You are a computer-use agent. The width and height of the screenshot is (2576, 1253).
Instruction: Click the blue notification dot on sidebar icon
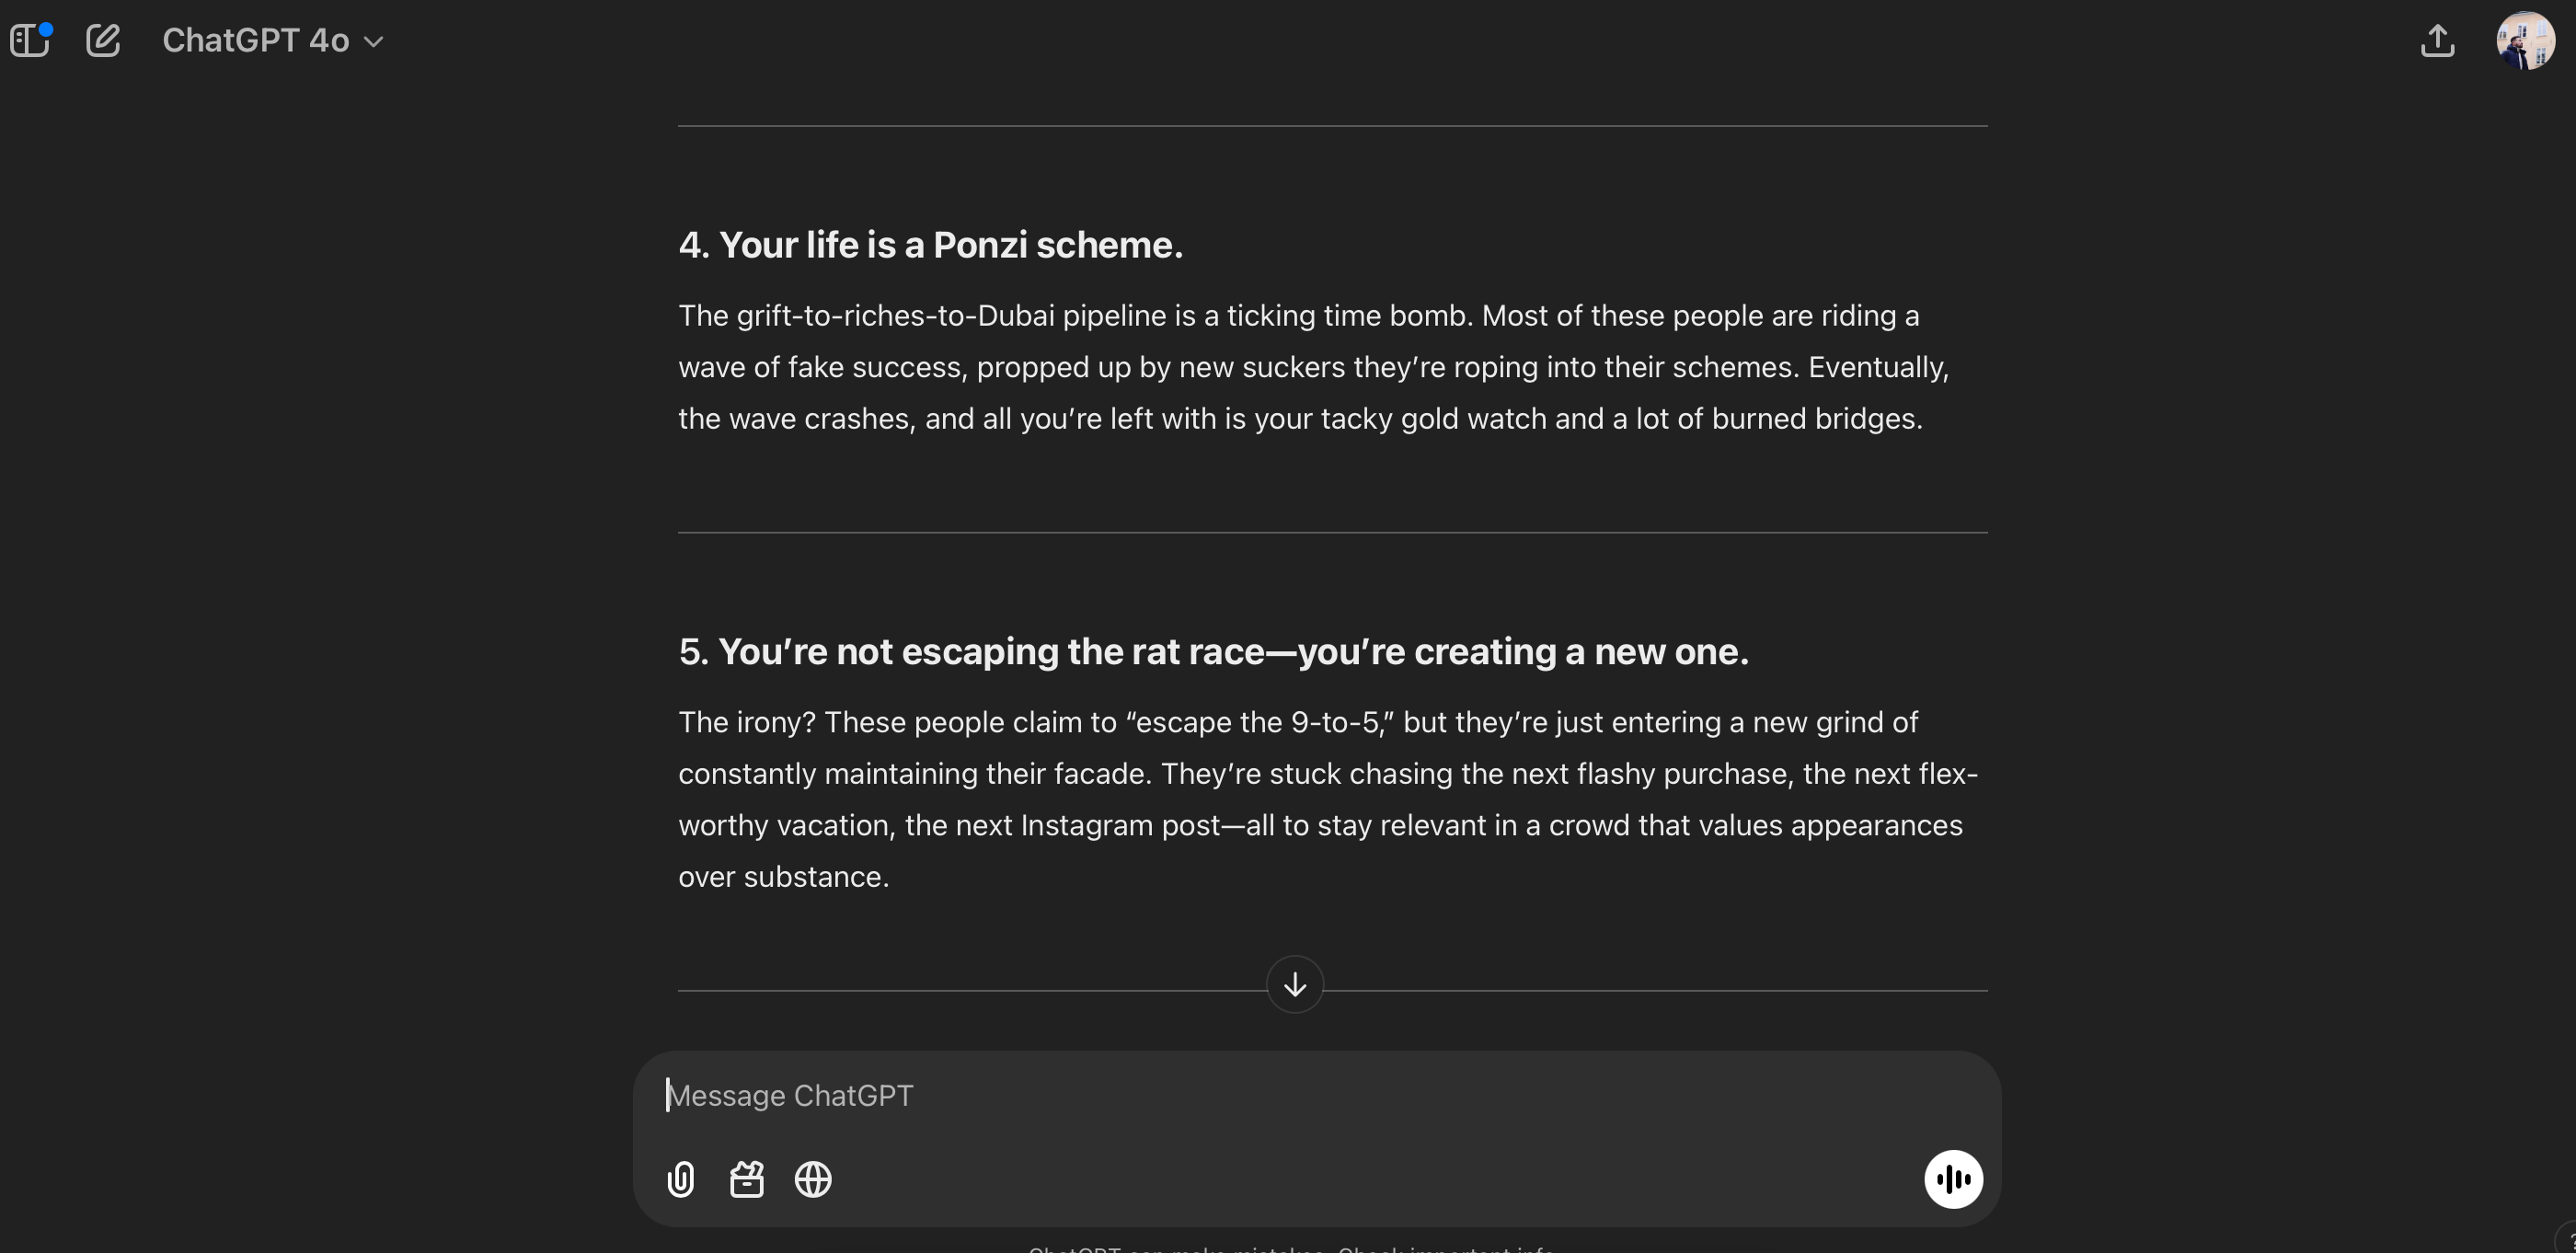pos(46,29)
